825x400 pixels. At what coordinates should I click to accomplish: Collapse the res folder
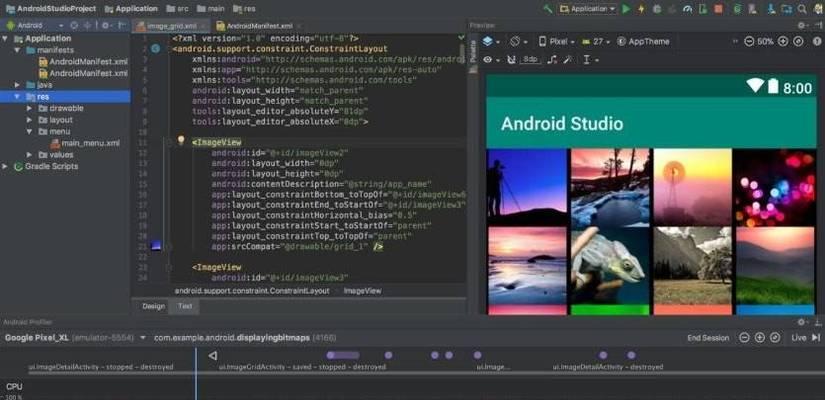pyautogui.click(x=17, y=96)
